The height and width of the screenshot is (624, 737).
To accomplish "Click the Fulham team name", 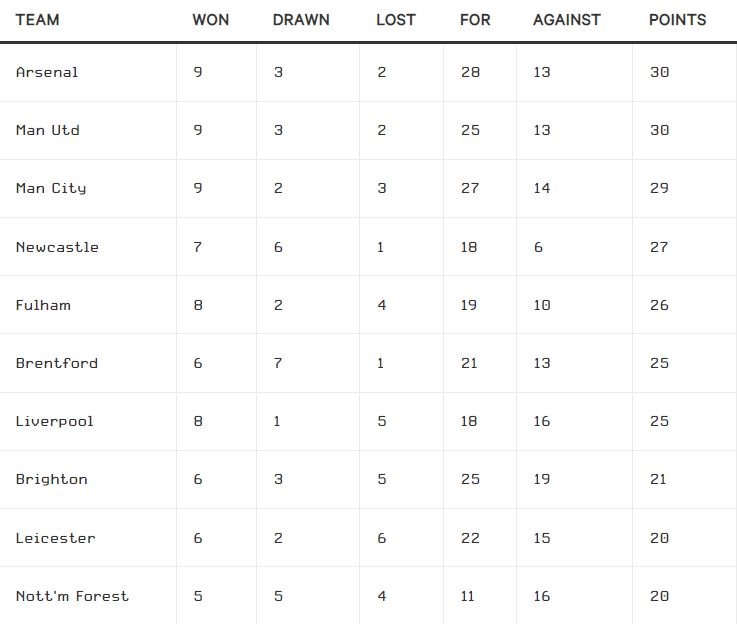I will (43, 305).
